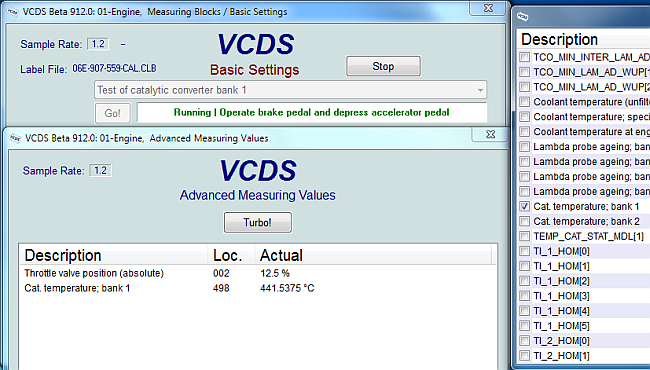The width and height of the screenshot is (650, 370).
Task: Click Description header in the right selection list
Action: point(584,39)
